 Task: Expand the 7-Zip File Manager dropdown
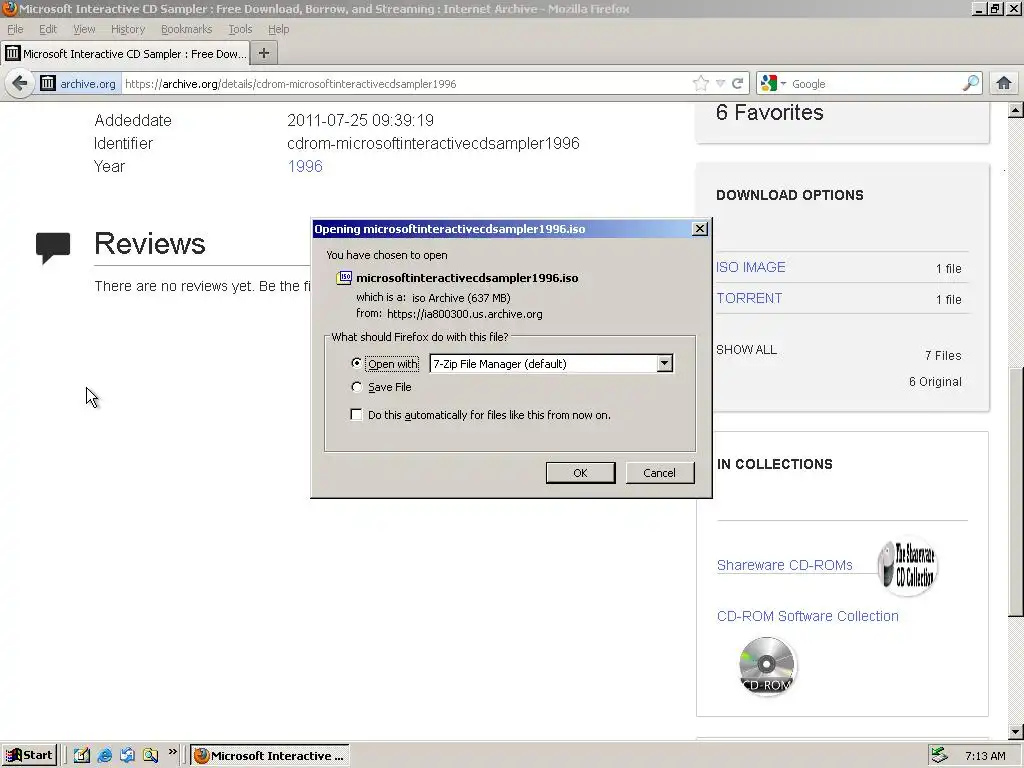pos(665,364)
